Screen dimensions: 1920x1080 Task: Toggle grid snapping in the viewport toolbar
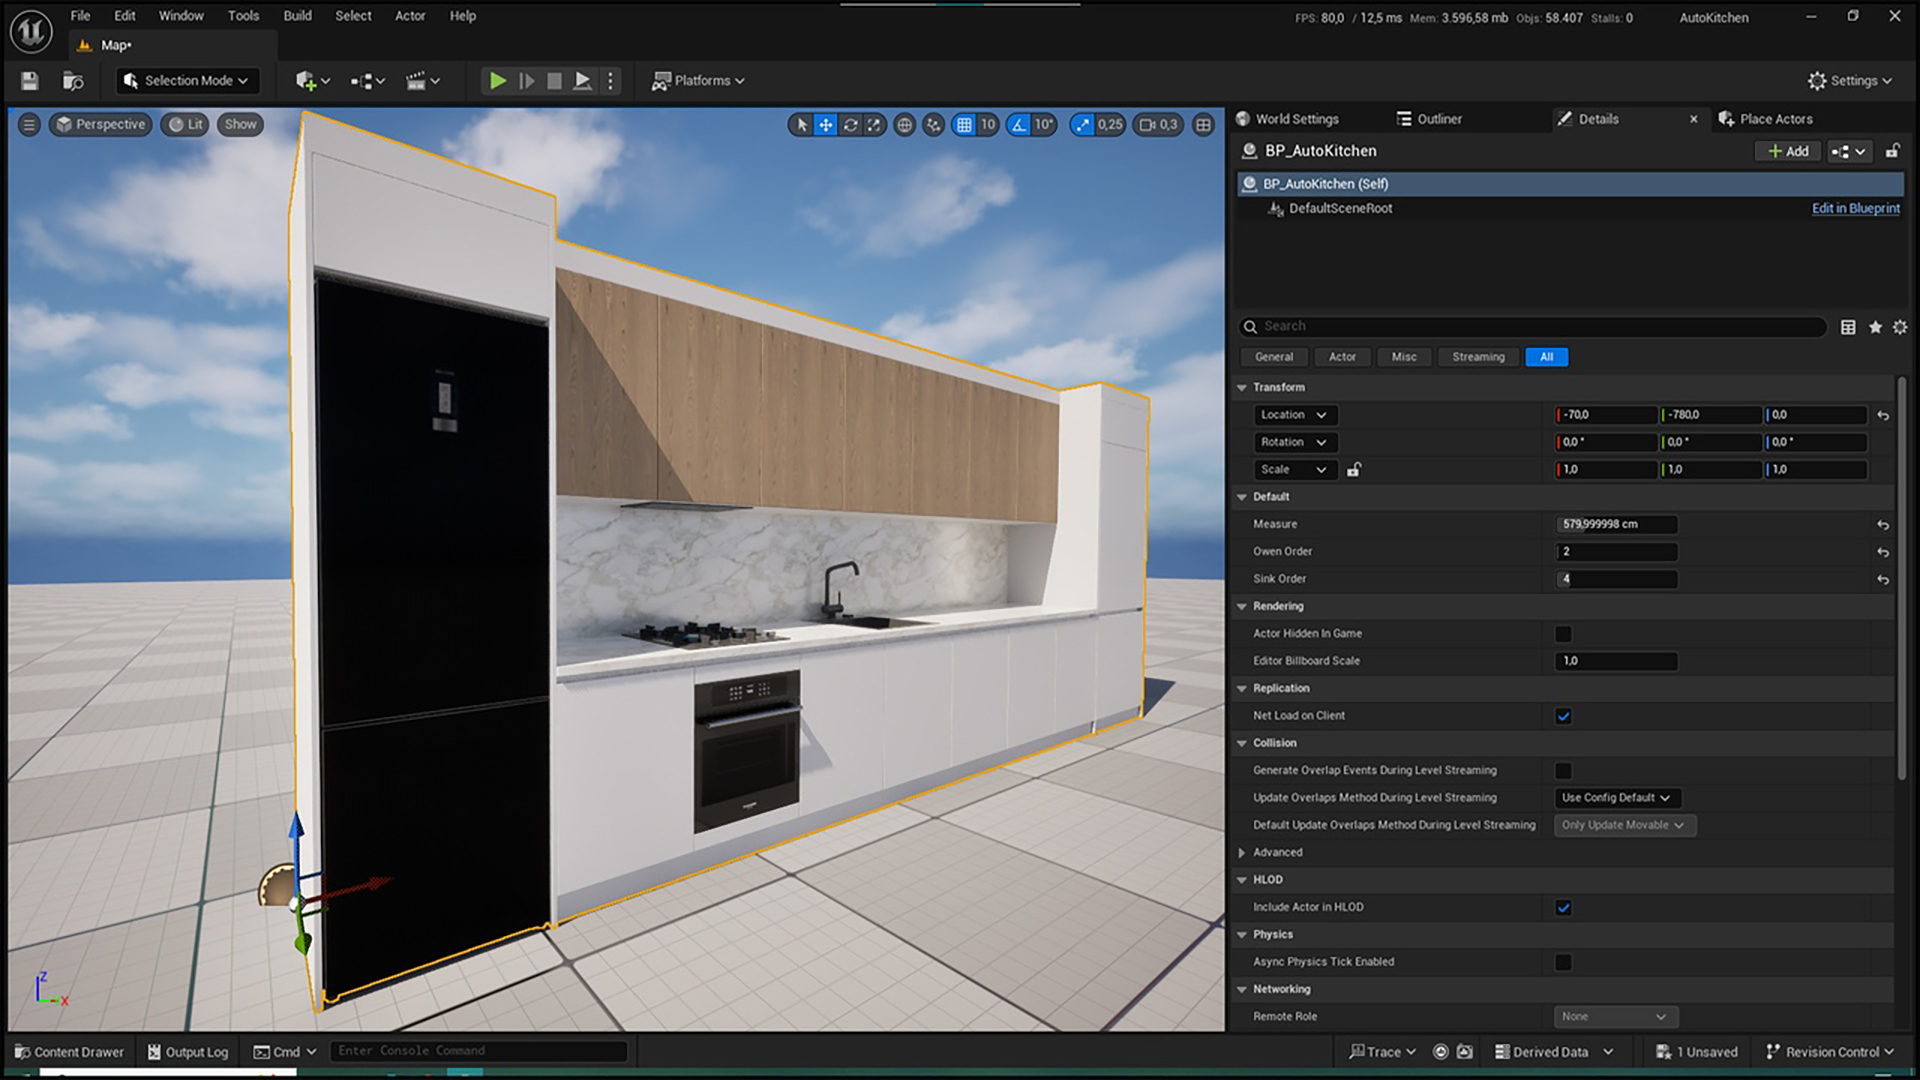click(964, 125)
